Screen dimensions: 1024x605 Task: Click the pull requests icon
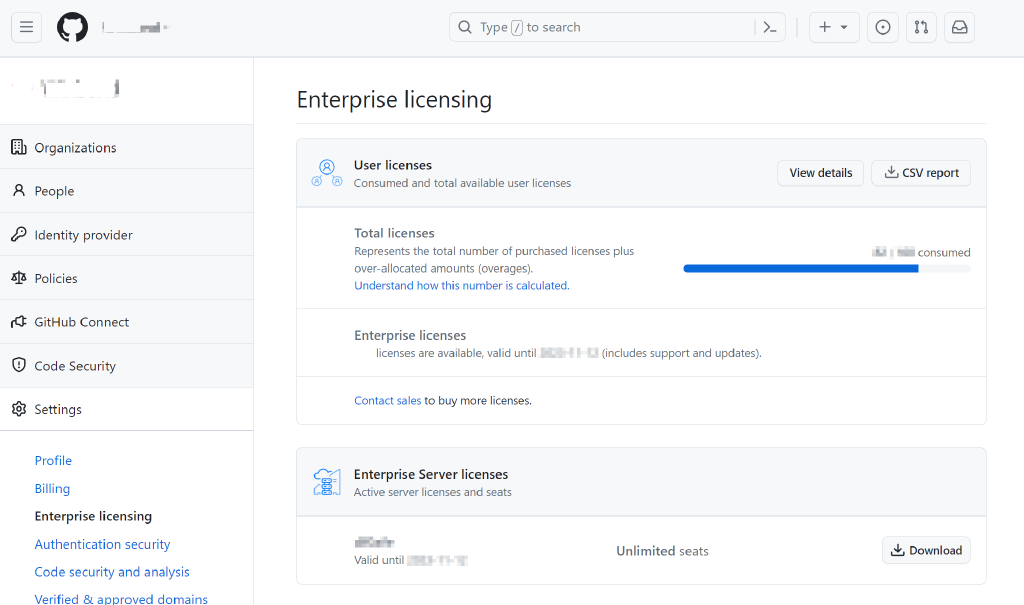click(x=921, y=27)
